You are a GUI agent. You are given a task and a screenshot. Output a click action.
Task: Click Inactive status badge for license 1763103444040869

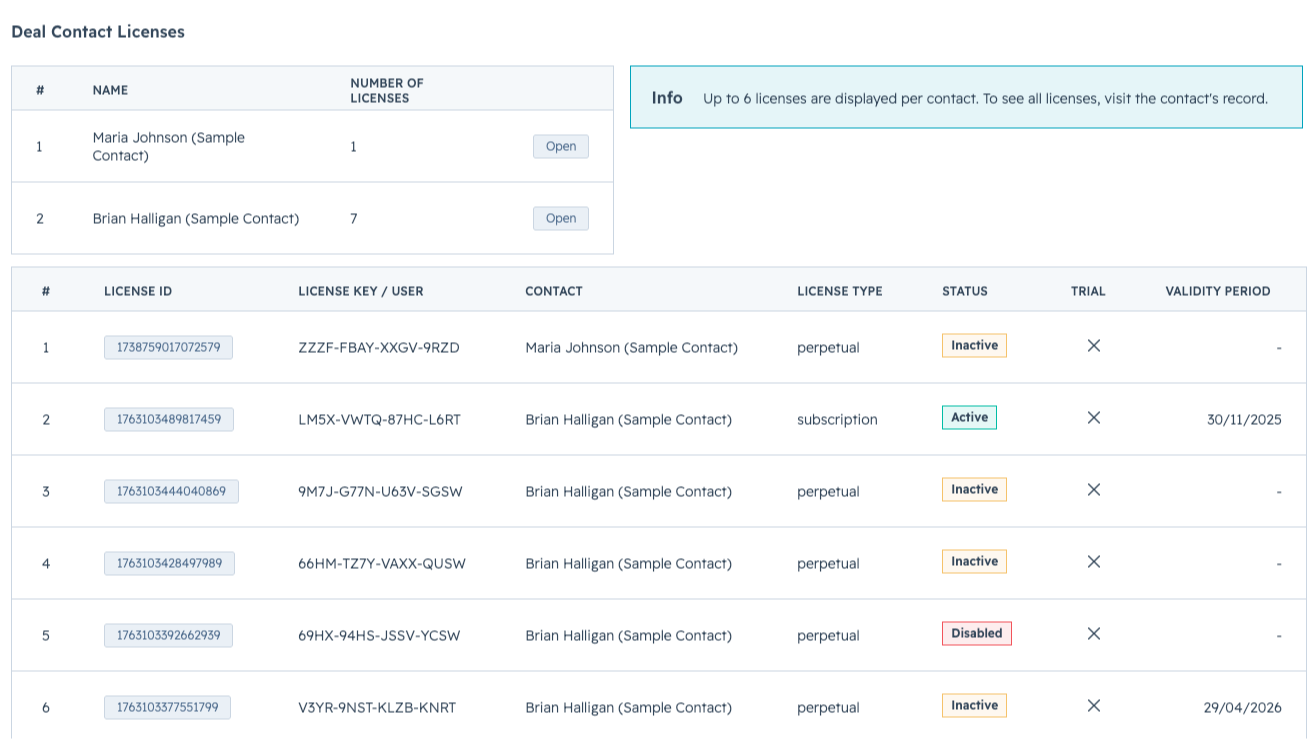[974, 489]
